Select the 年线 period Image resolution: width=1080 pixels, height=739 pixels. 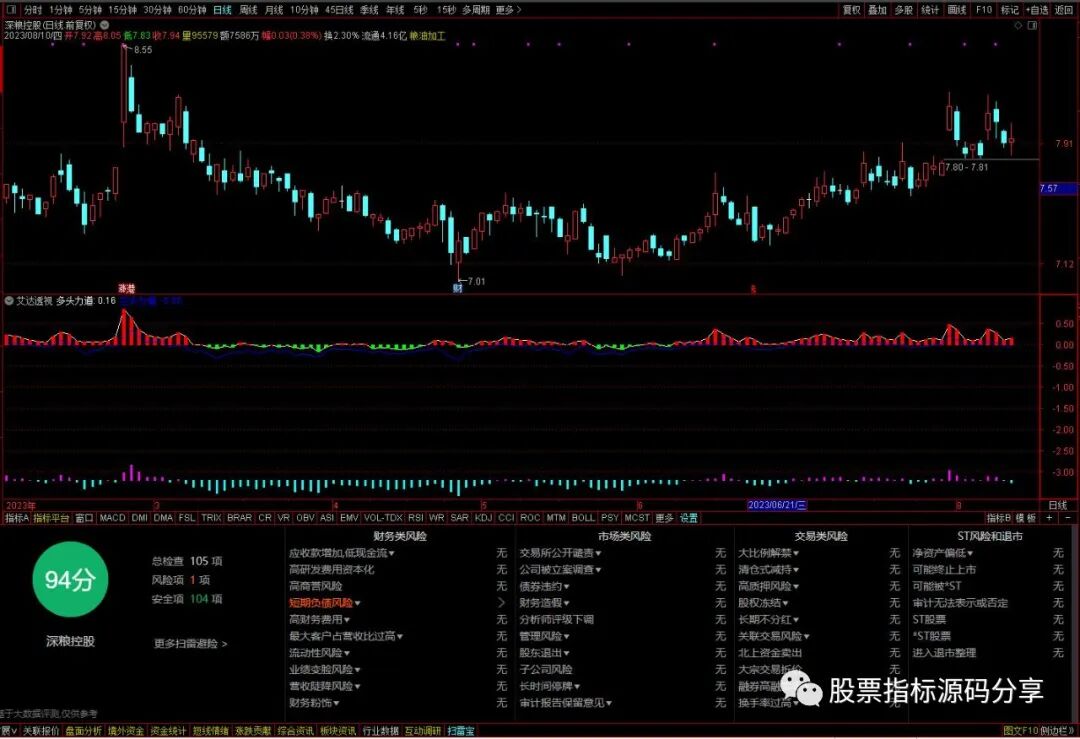click(x=395, y=10)
